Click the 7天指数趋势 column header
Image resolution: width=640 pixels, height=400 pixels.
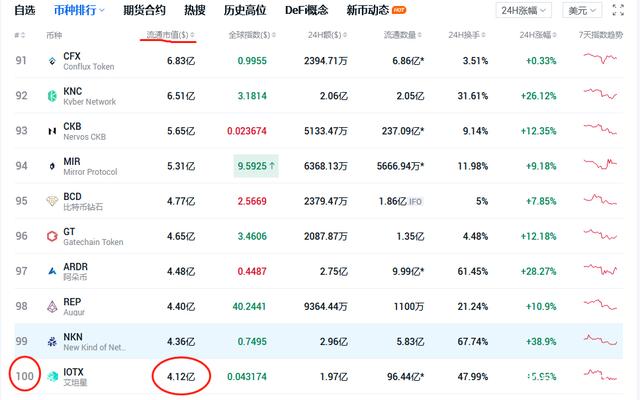click(600, 35)
